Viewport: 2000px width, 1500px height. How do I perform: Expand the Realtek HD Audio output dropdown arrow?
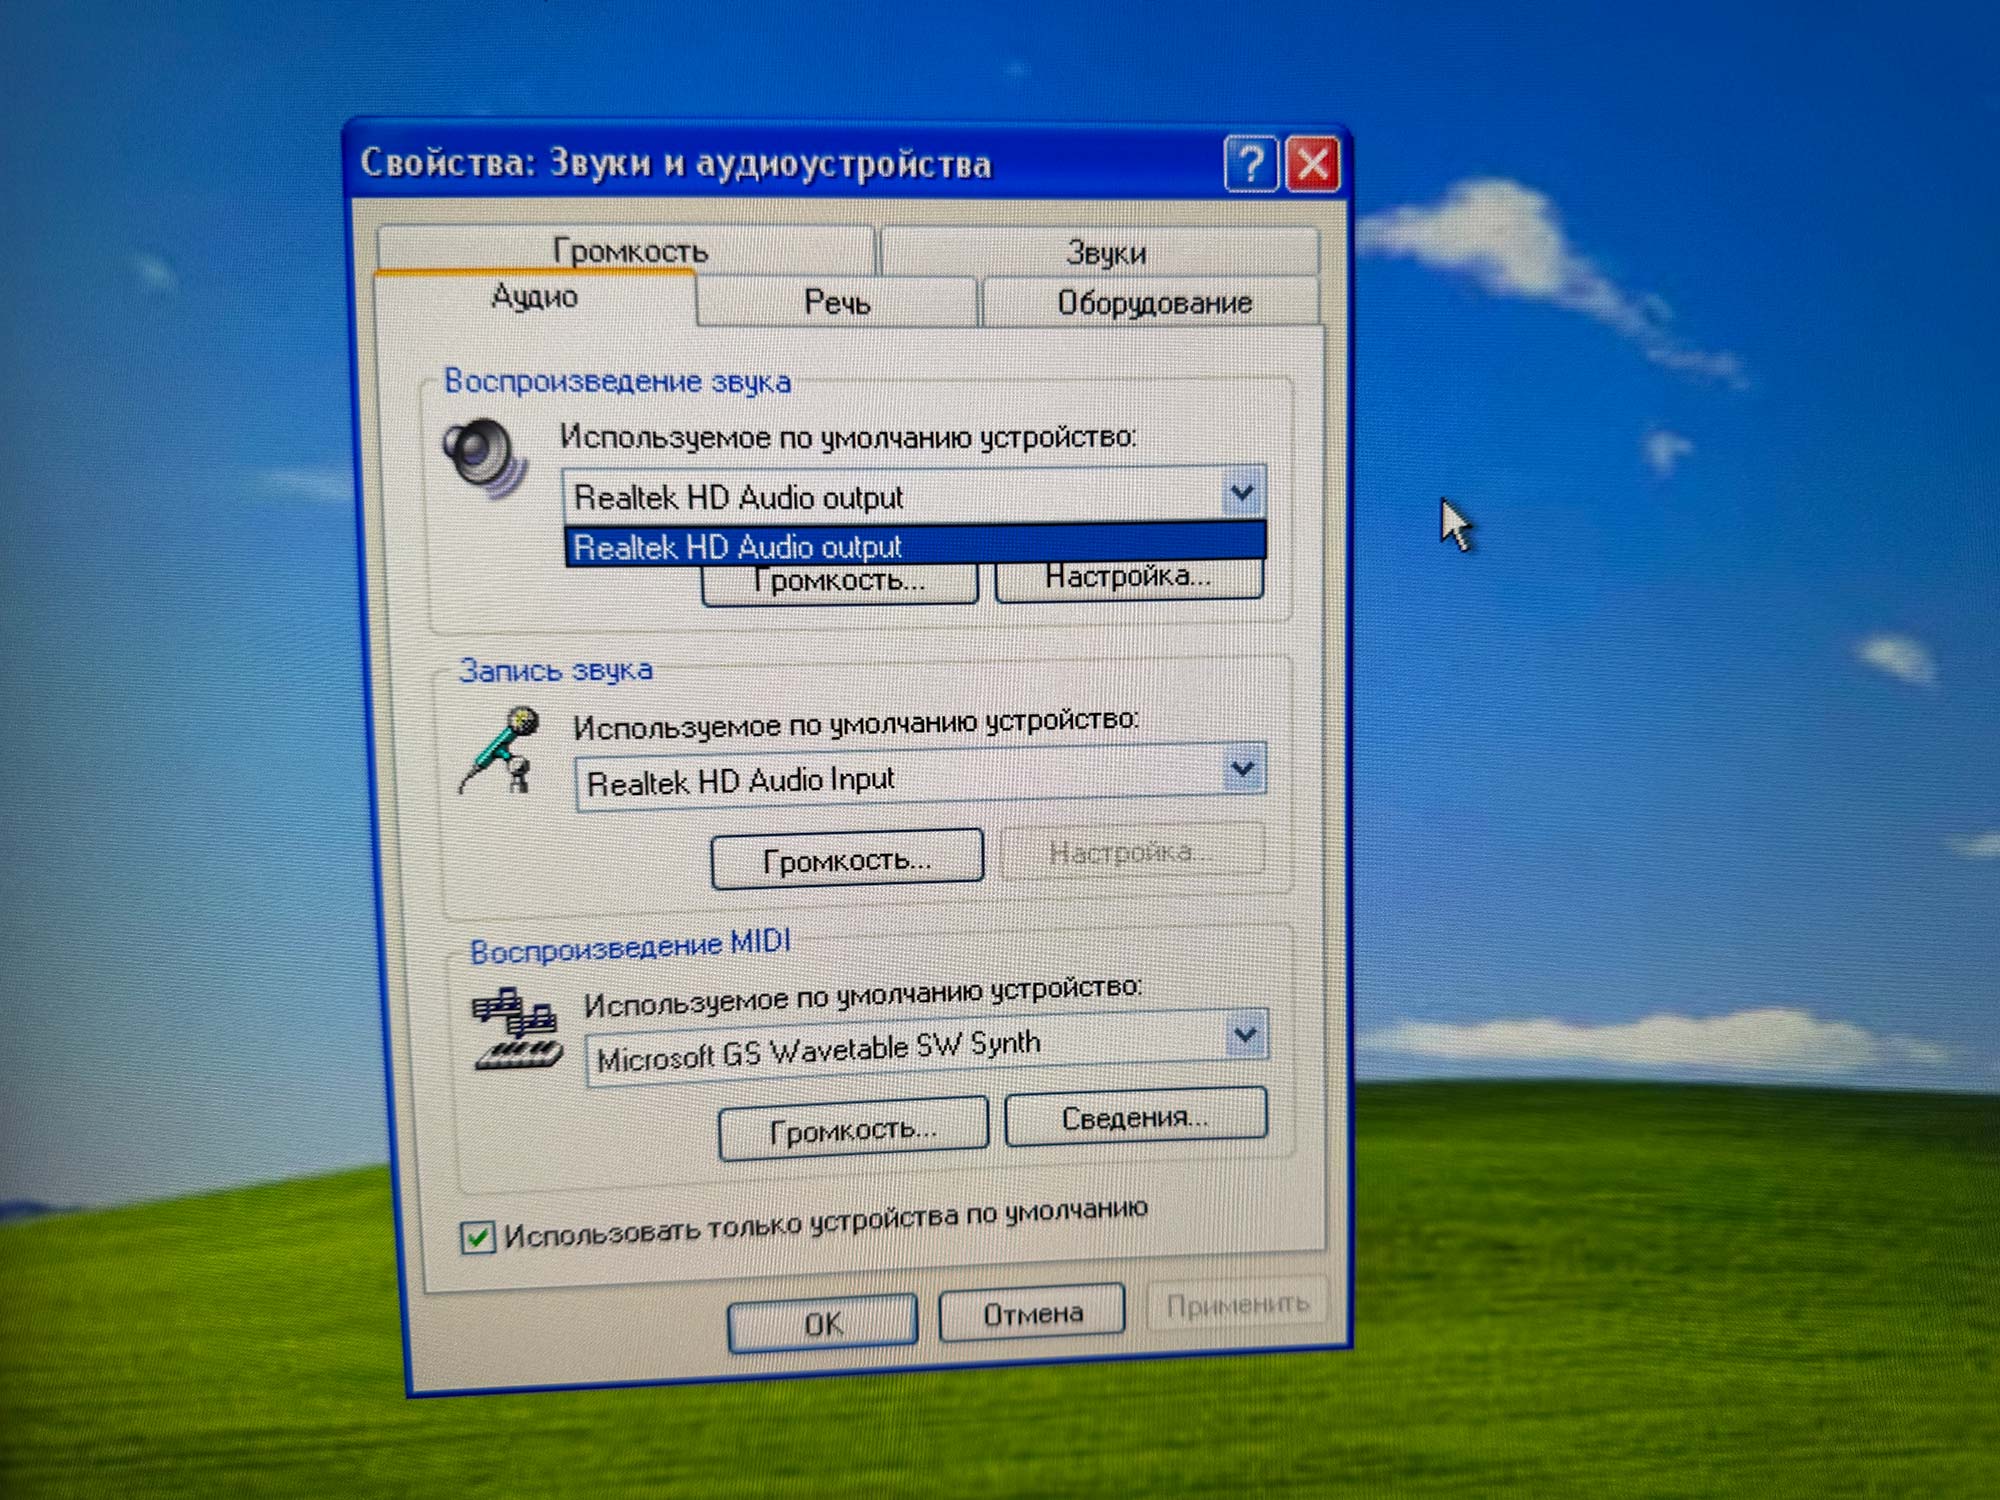[x=1242, y=493]
